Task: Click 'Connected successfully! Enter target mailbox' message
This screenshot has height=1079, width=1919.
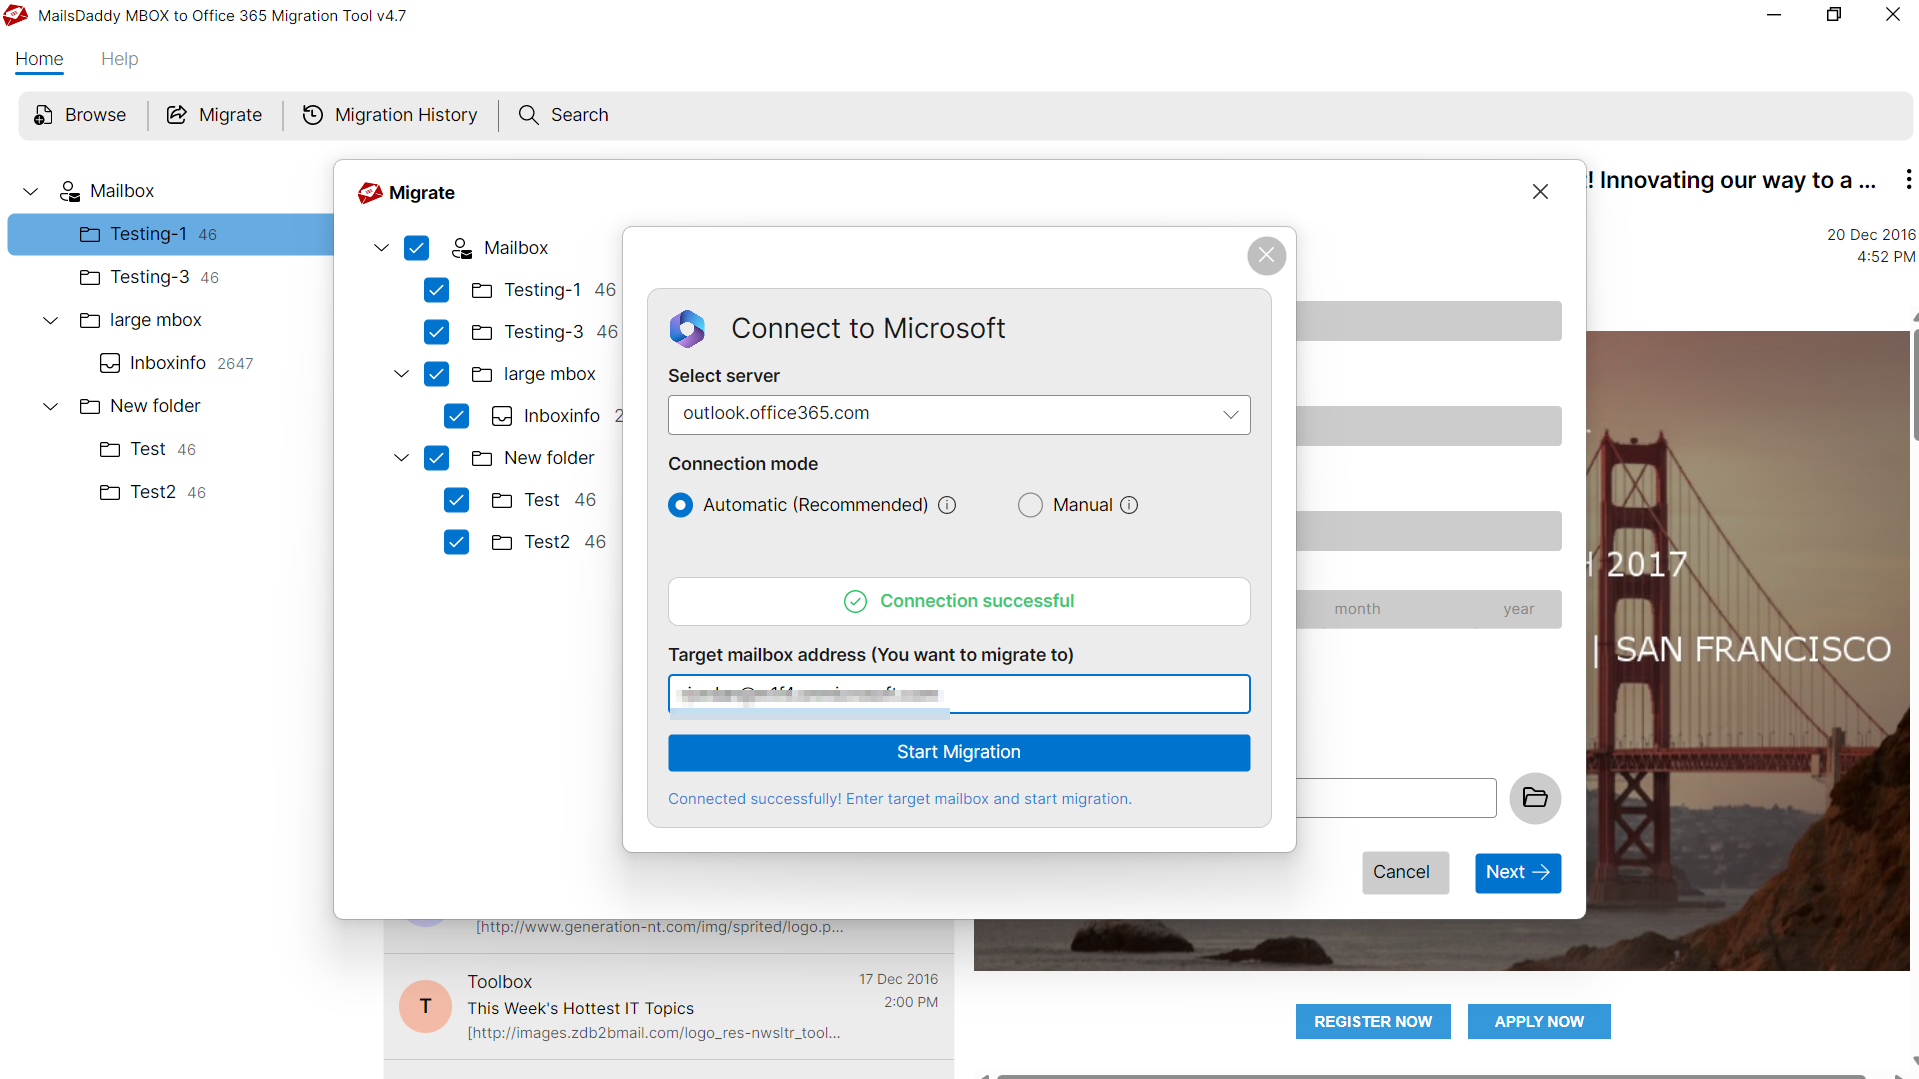Action: point(900,799)
